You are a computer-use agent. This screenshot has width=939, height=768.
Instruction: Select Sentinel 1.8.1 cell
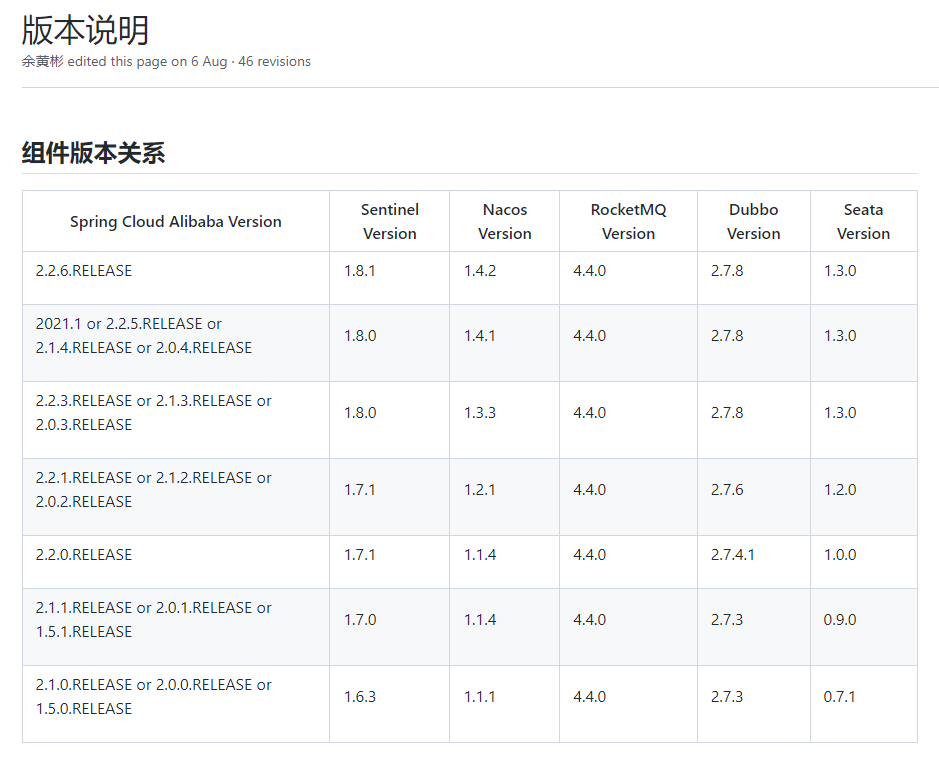[389, 278]
